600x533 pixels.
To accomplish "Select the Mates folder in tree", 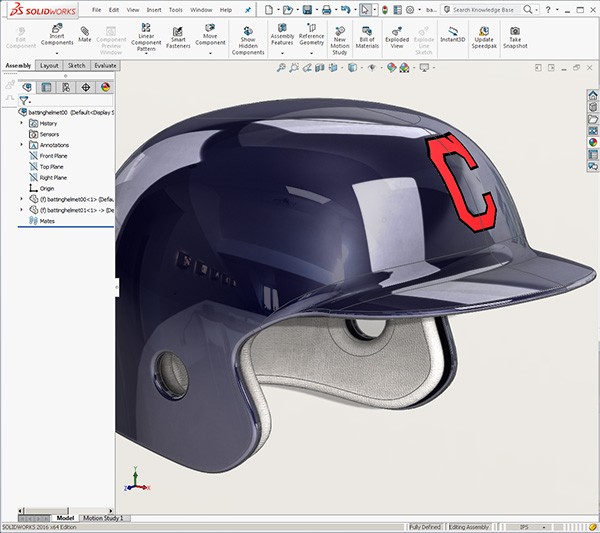I will 42,221.
